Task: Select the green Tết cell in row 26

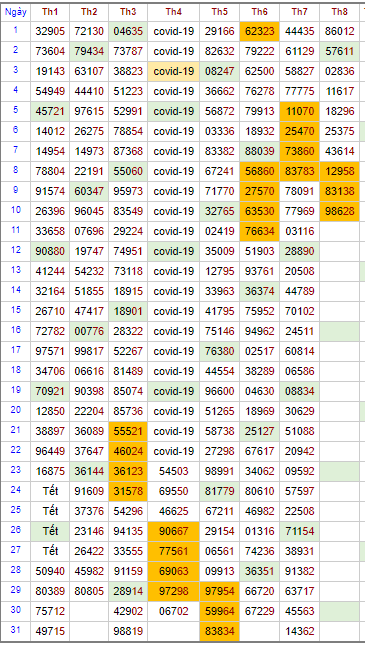Action: pyautogui.click(x=50, y=530)
